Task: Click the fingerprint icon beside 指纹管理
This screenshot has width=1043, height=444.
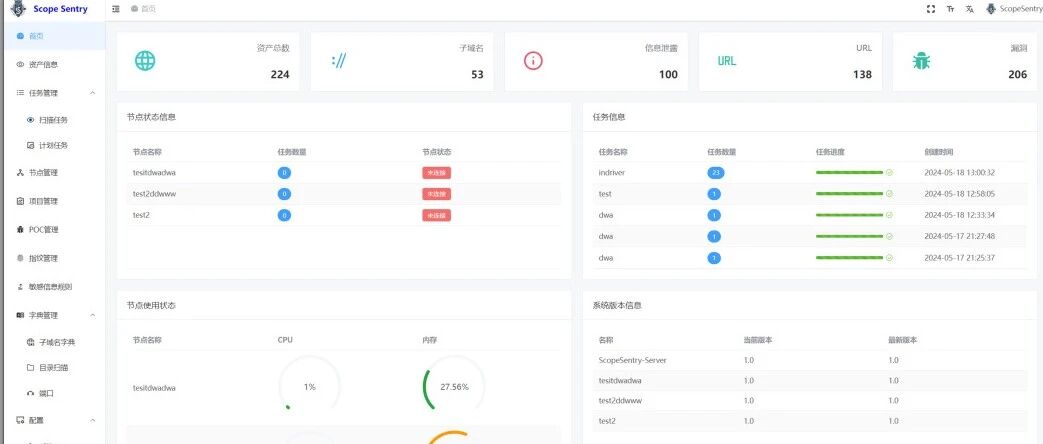Action: [x=20, y=258]
